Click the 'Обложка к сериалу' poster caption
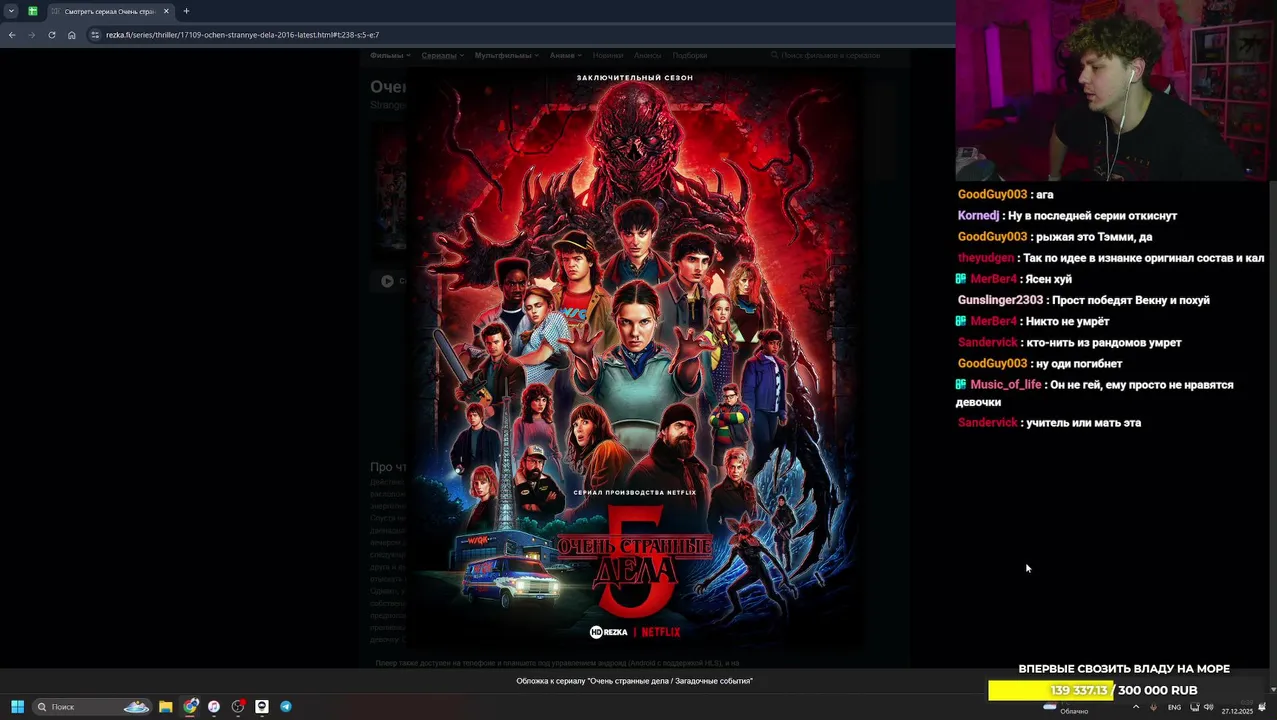Viewport: 1277px width, 720px height. 634,681
